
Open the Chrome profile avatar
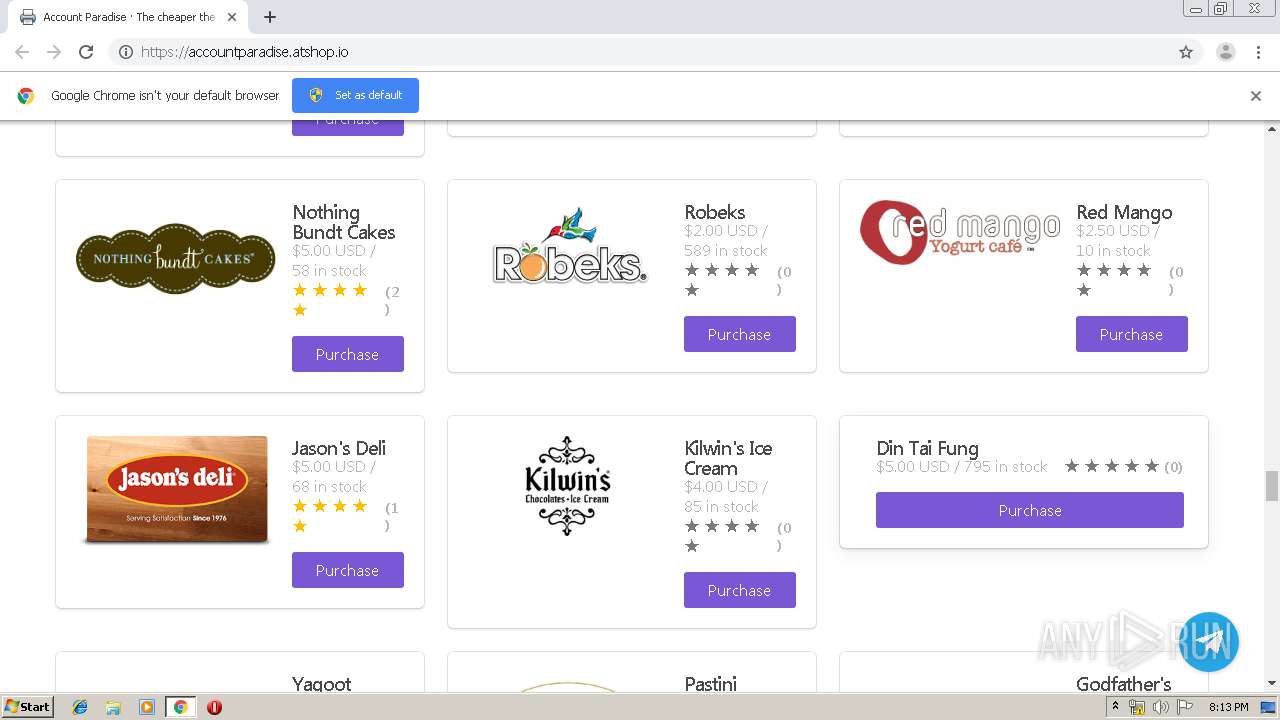click(1225, 52)
